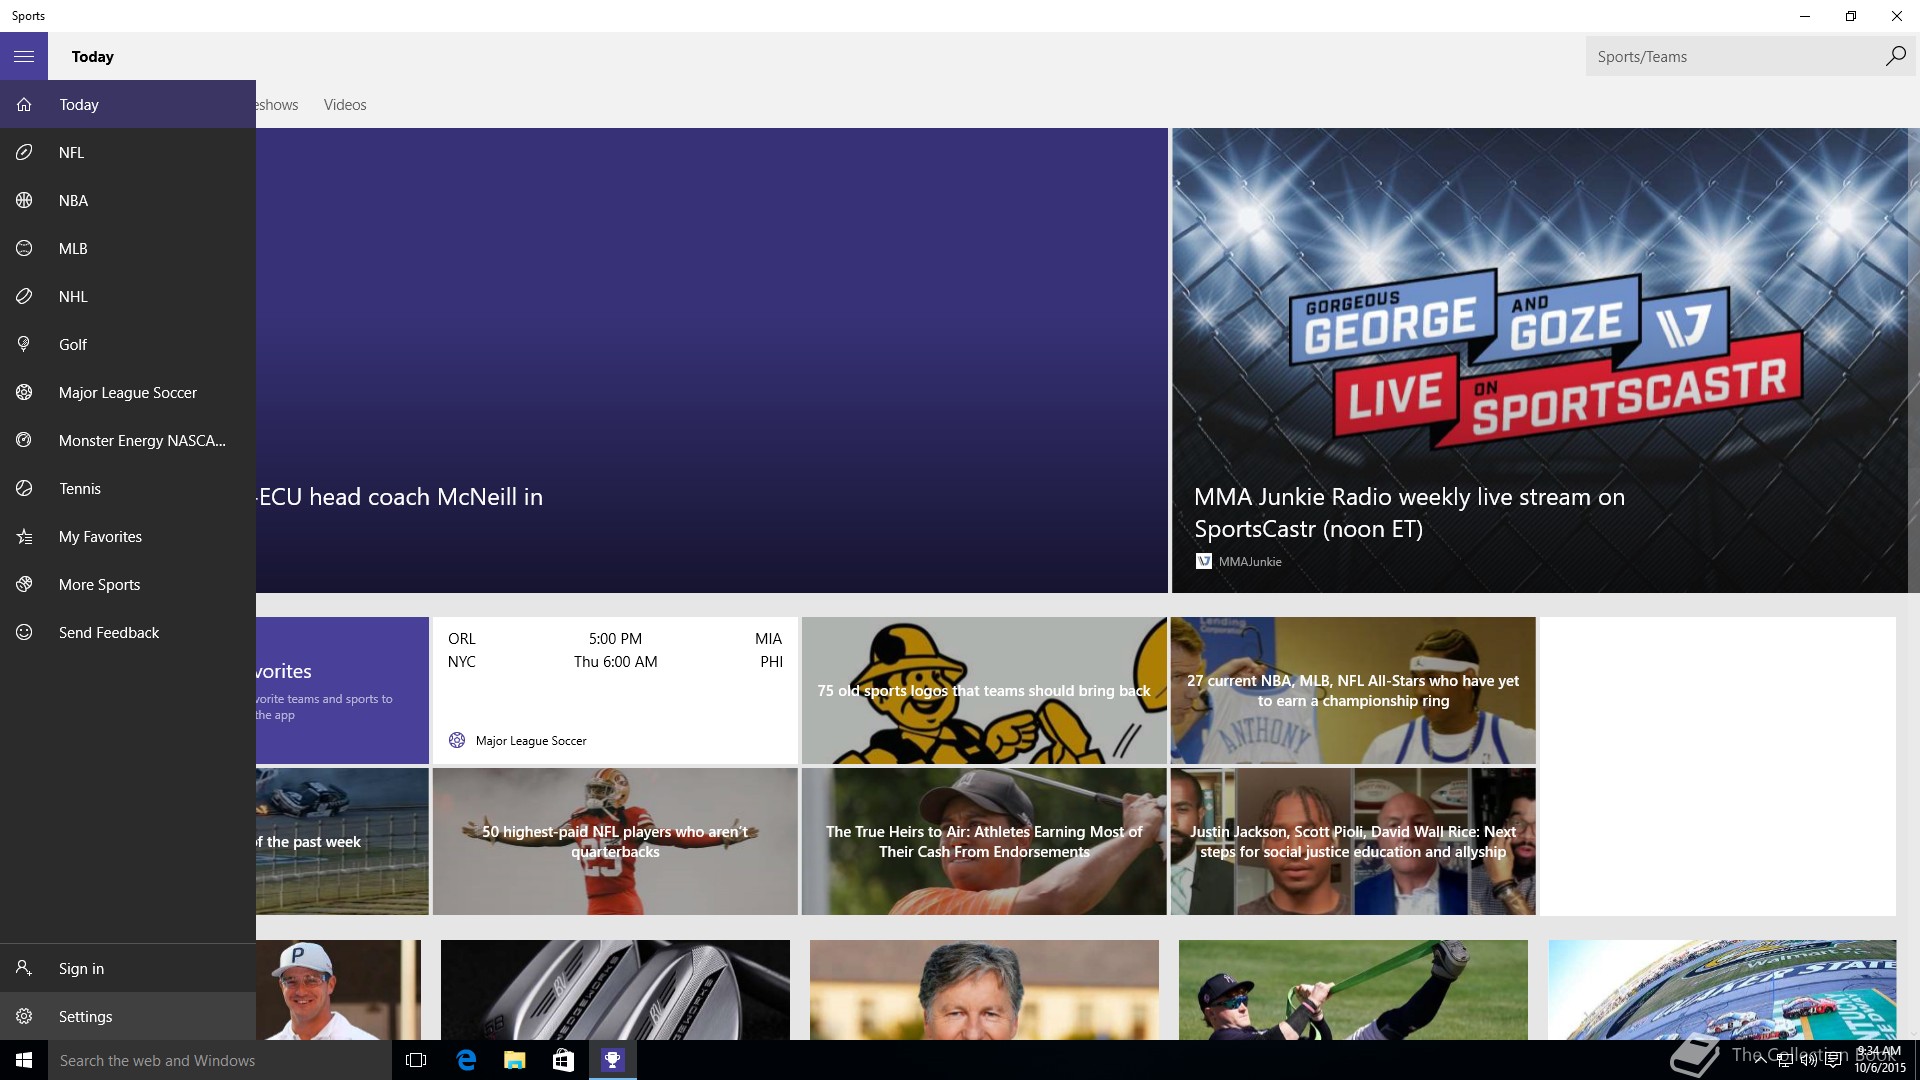Go to the NBA section label
The width and height of the screenshot is (1920, 1080).
click(73, 200)
